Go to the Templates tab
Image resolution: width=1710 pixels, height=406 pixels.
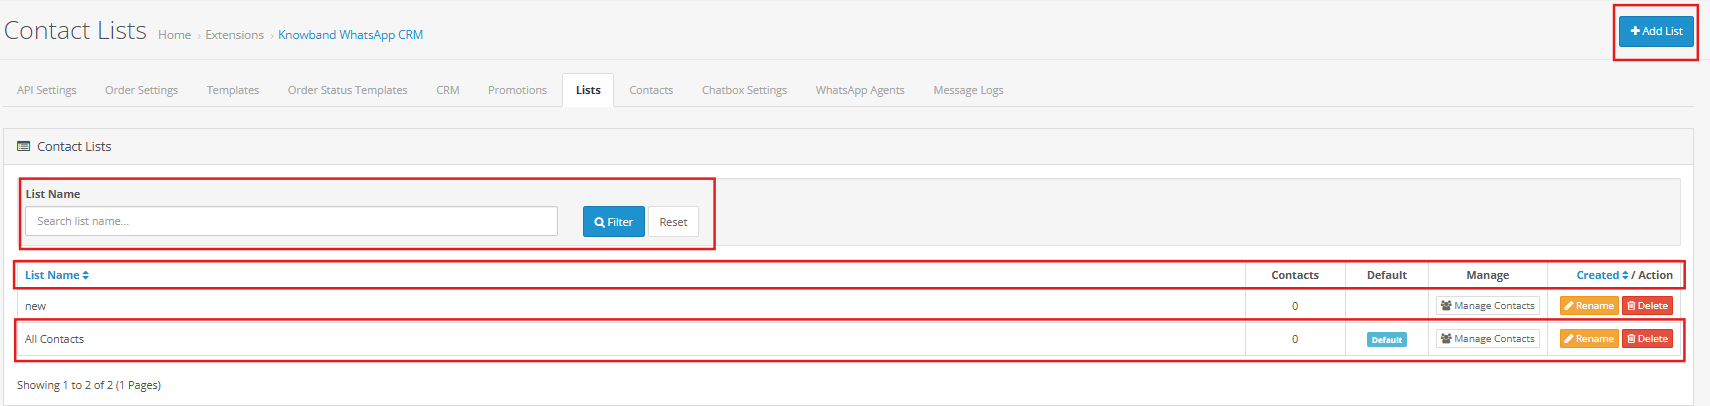tap(233, 90)
